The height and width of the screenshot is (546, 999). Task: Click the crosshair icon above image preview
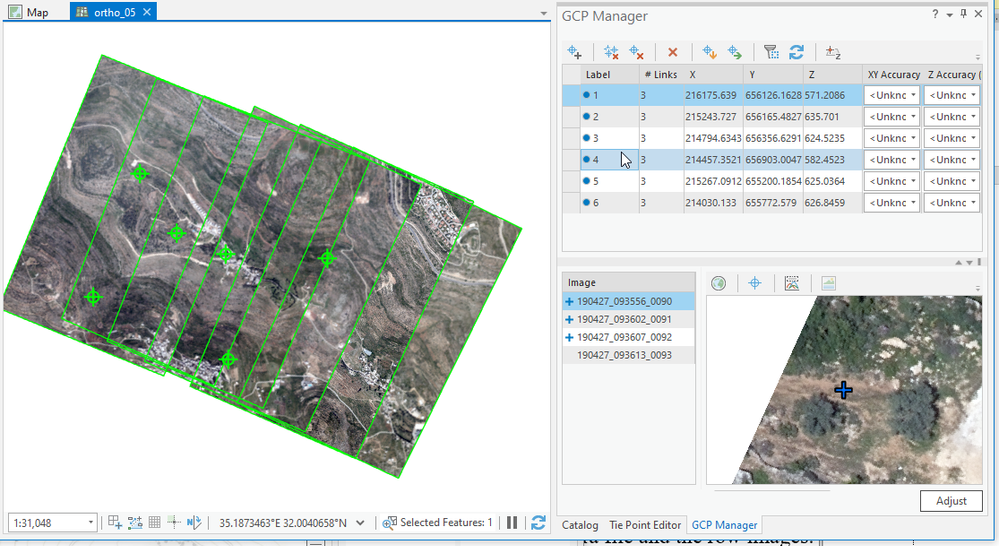click(755, 284)
